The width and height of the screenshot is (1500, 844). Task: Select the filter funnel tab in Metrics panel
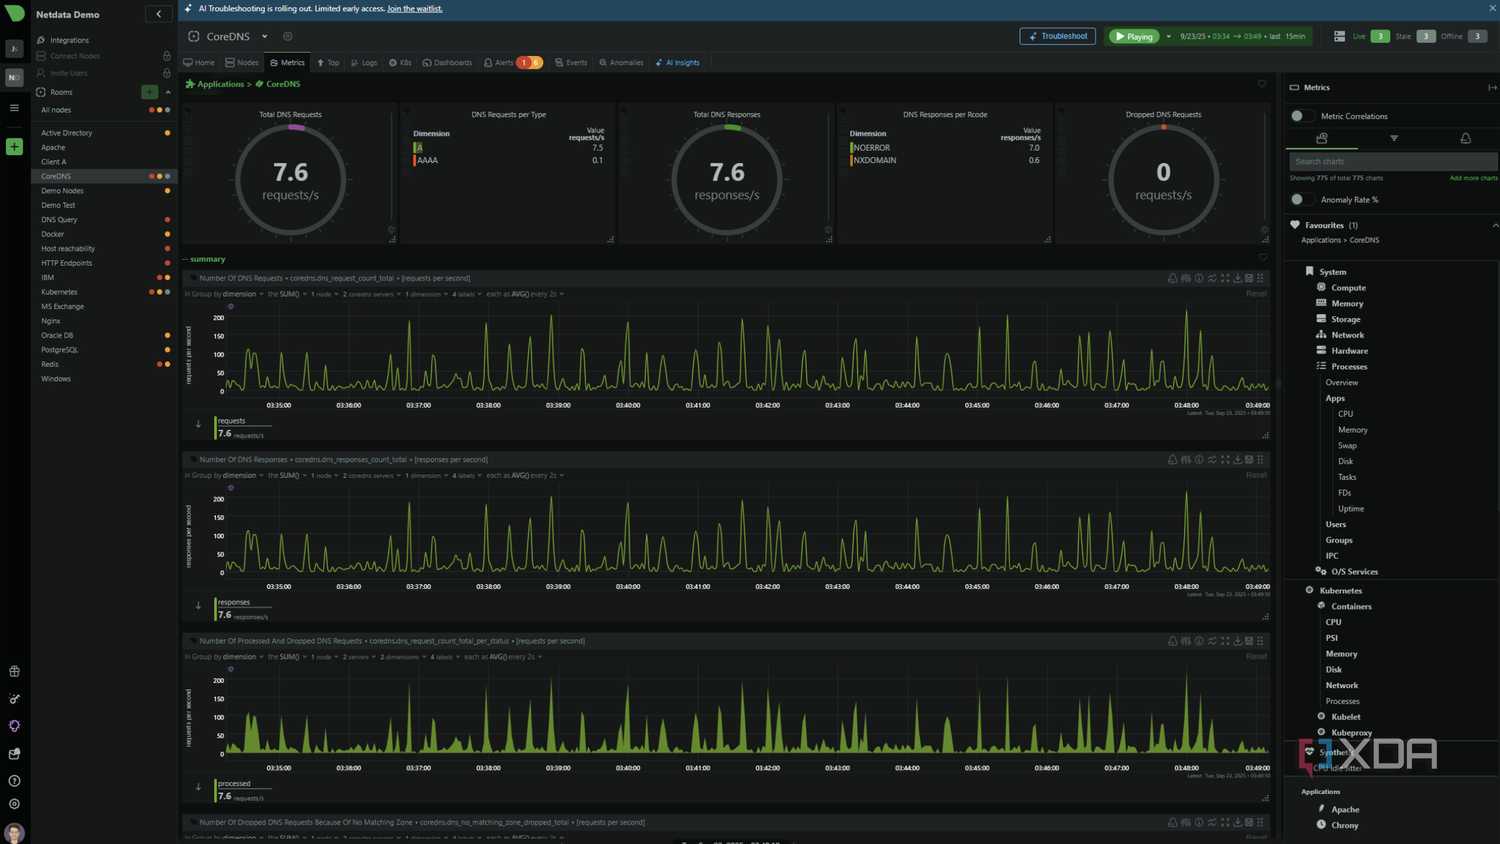1394,138
